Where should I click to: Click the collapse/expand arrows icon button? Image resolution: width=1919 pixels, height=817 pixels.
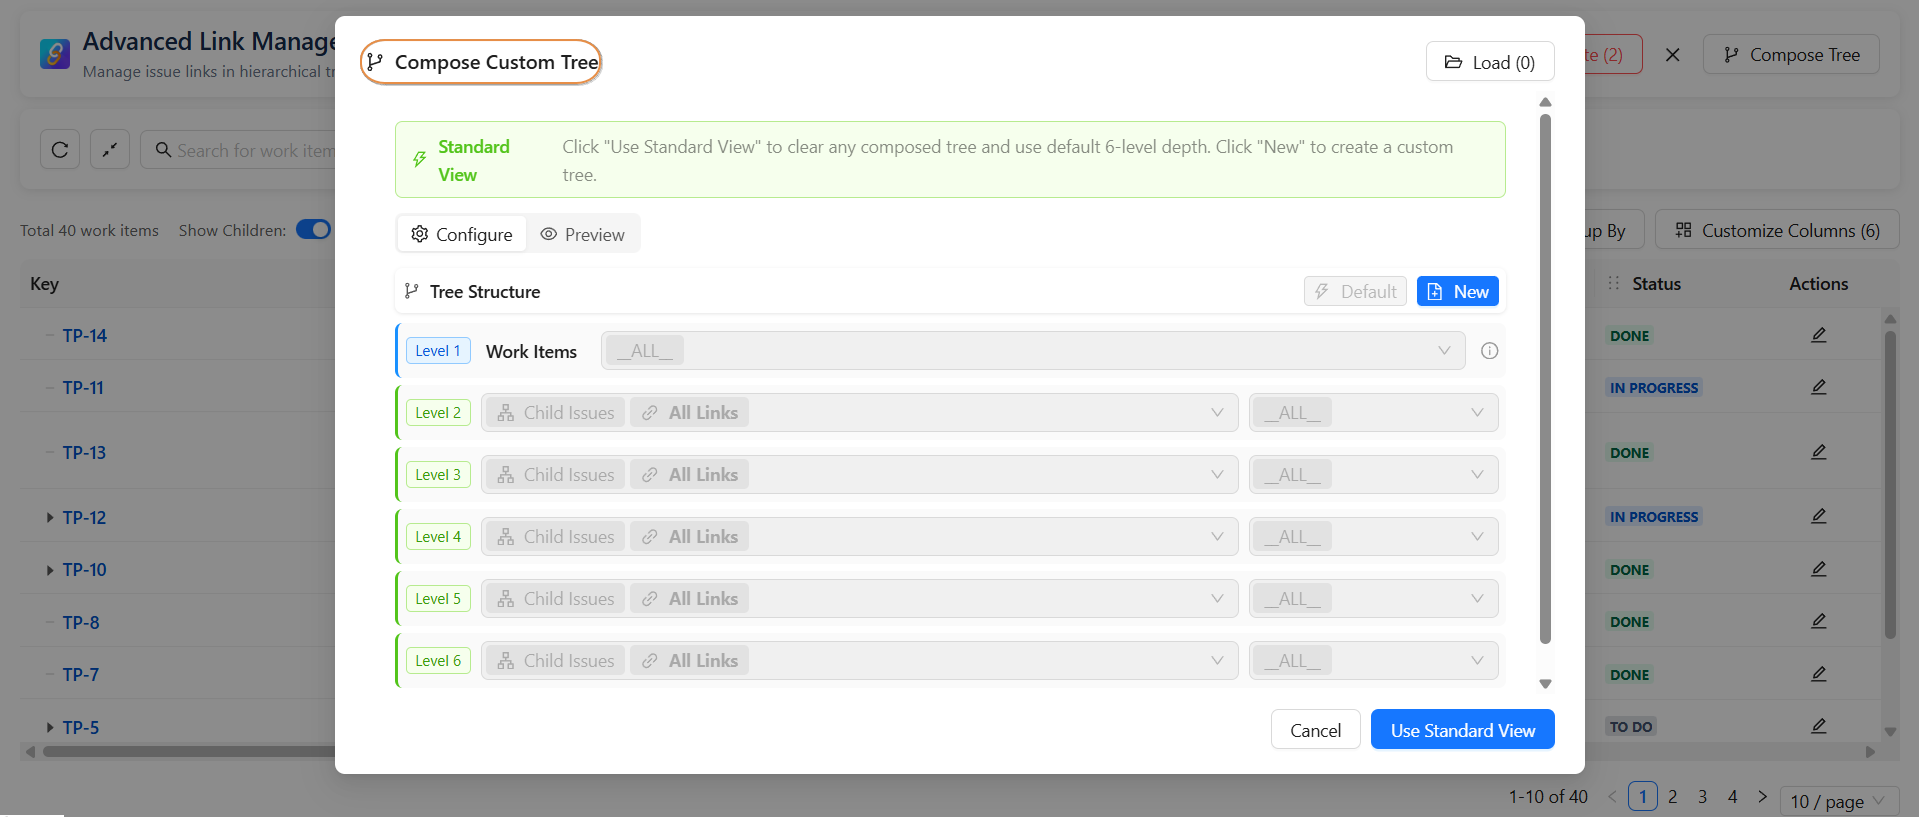pyautogui.click(x=110, y=150)
